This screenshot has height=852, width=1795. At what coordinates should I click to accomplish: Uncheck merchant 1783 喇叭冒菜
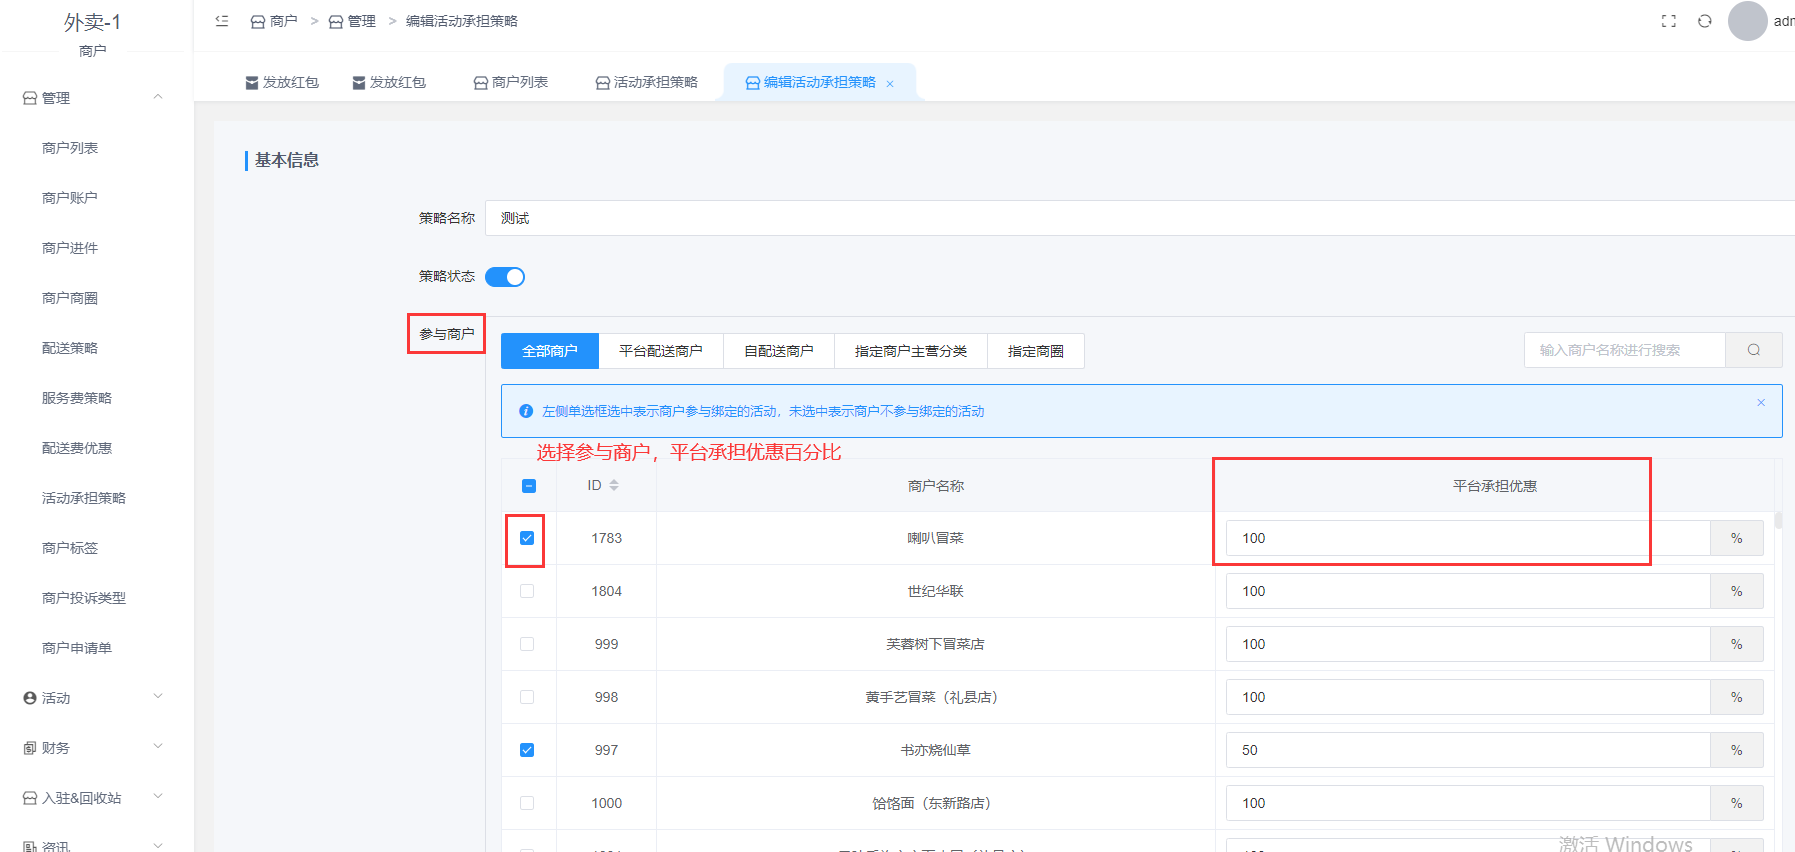527,538
